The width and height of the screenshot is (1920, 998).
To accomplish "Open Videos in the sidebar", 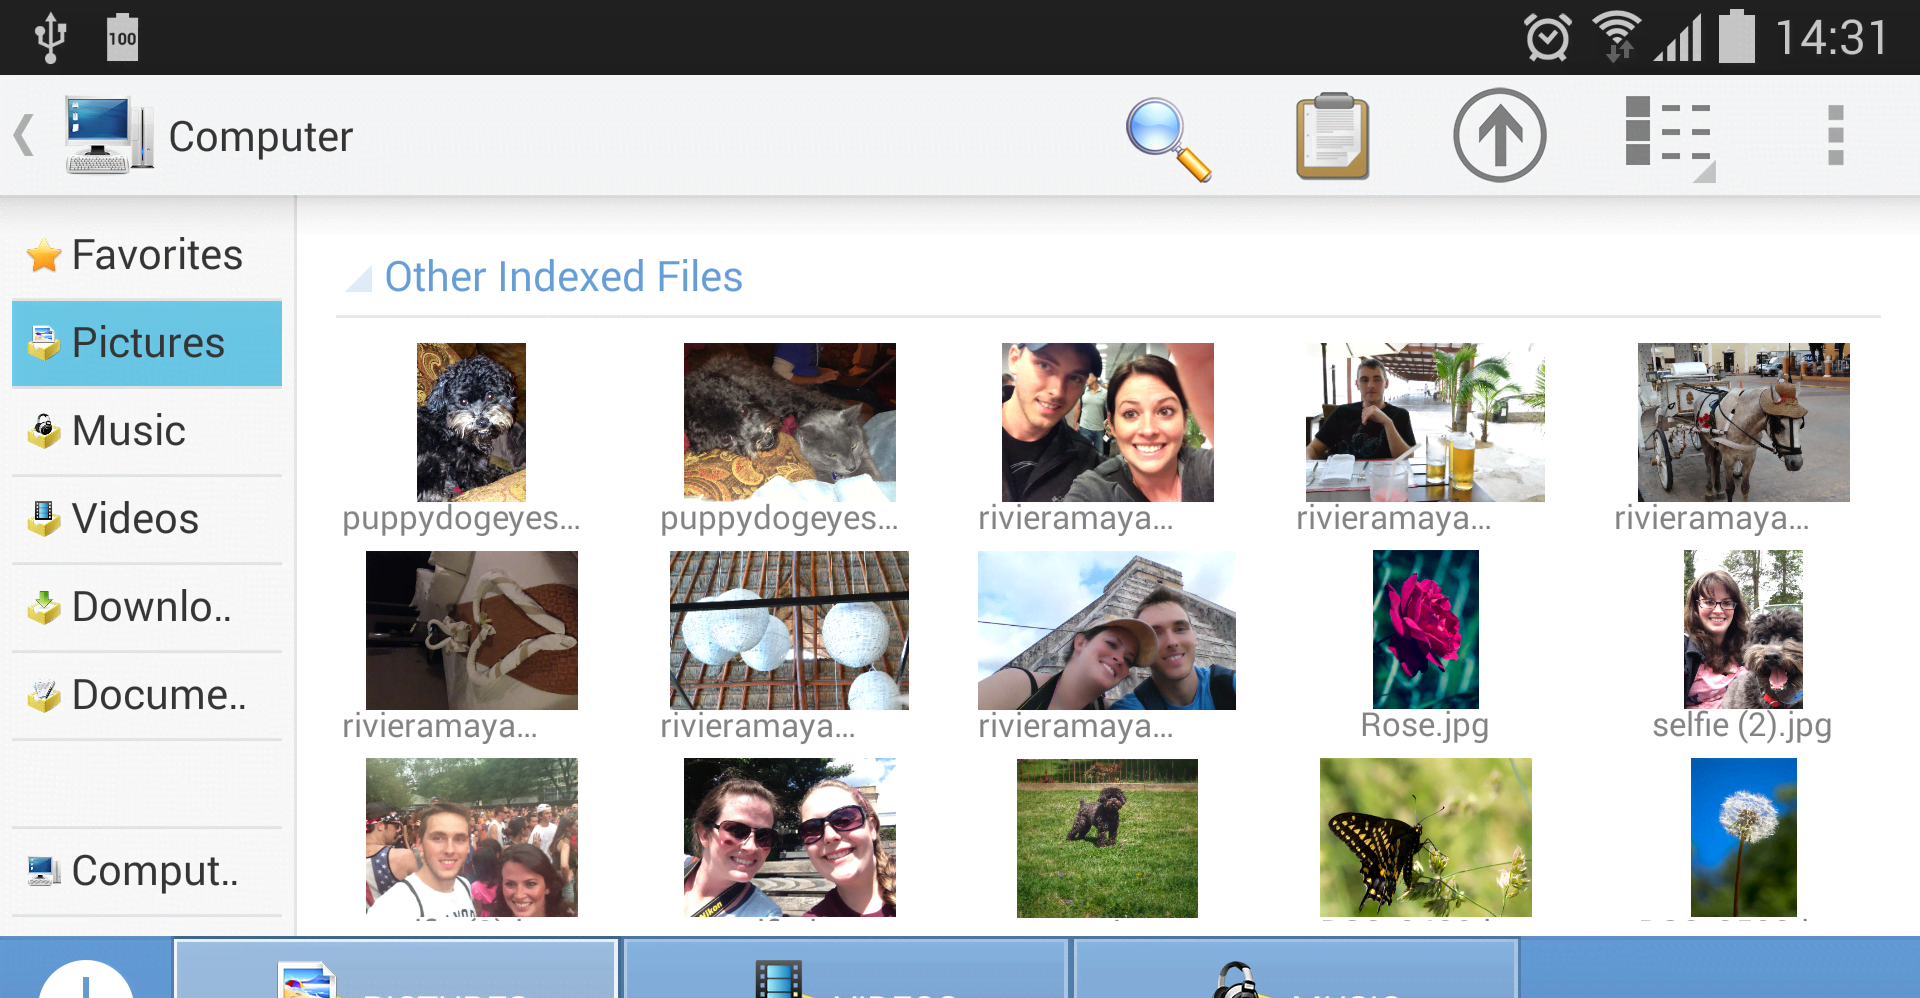I will pyautogui.click(x=147, y=519).
